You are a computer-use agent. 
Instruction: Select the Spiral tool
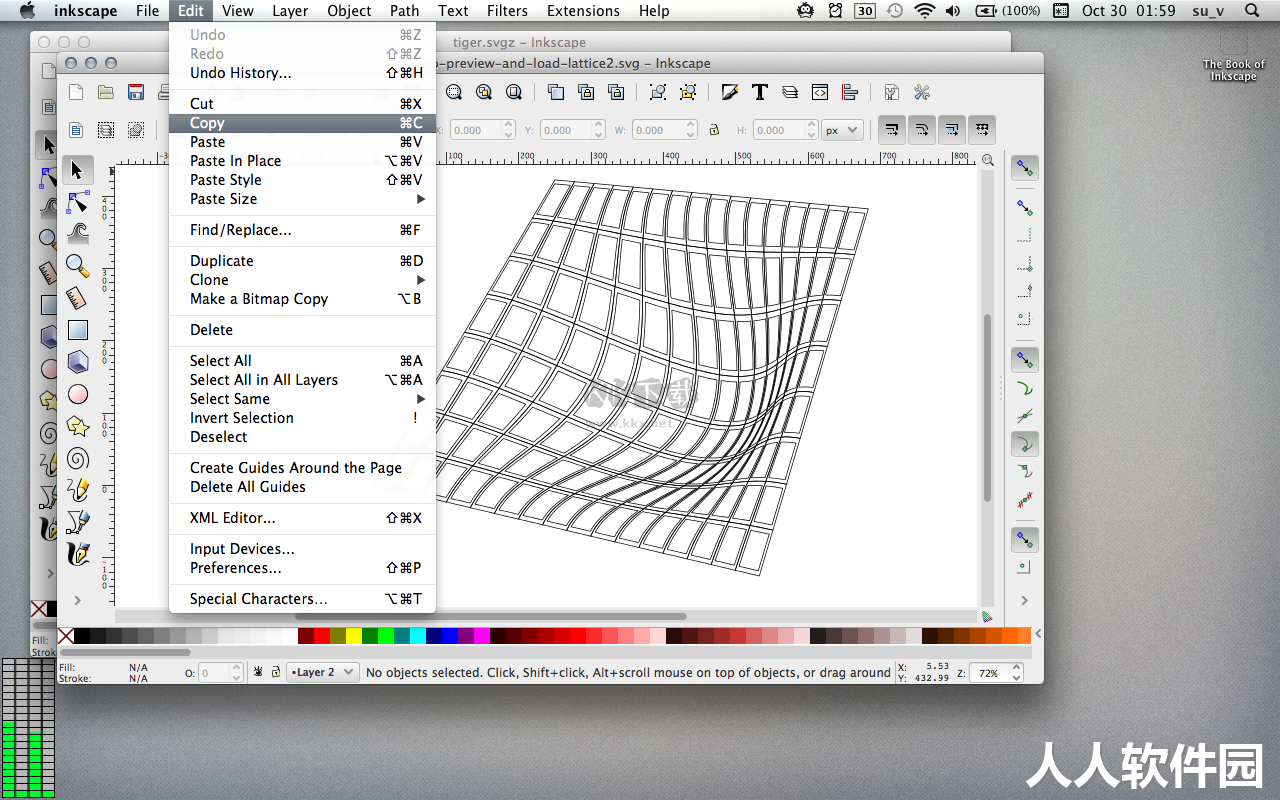click(77, 459)
